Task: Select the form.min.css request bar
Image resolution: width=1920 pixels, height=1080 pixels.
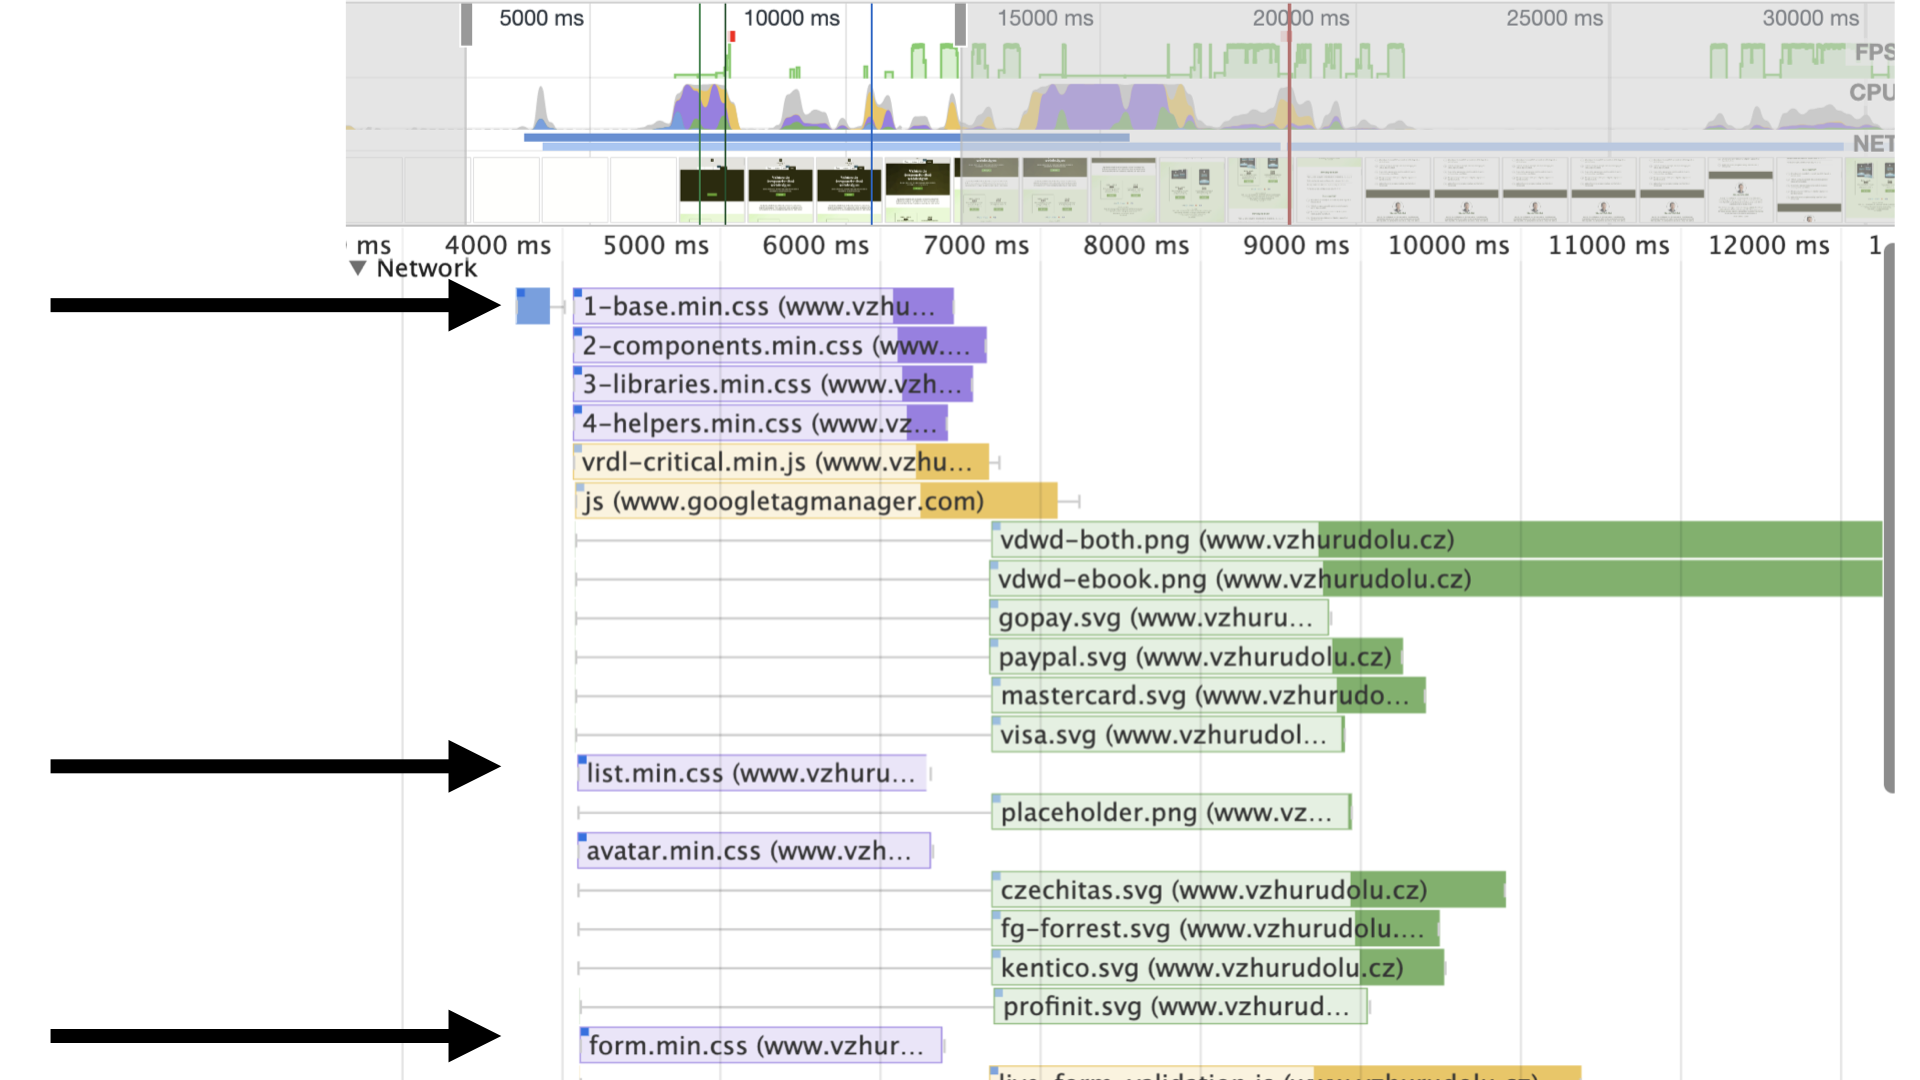Action: 759,1046
